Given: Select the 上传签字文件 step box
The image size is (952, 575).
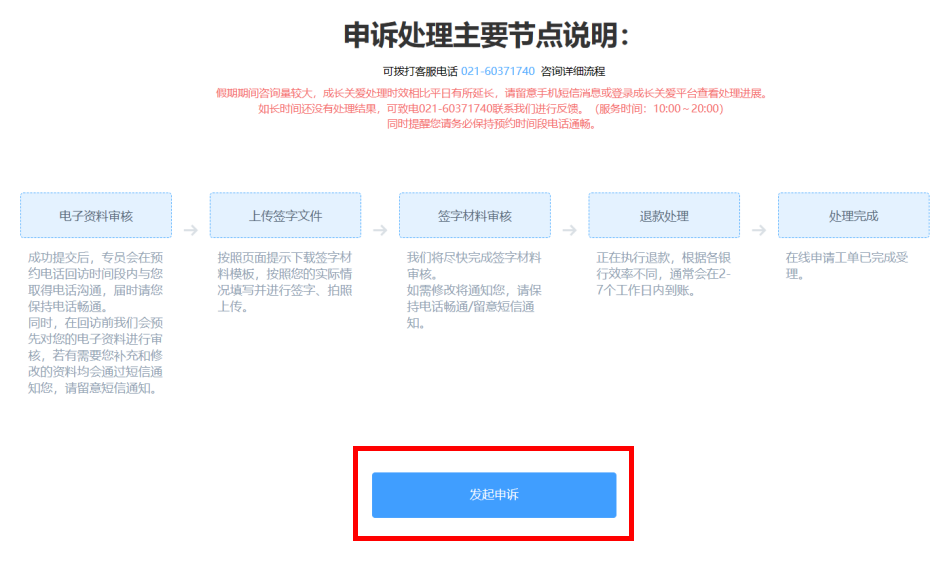Looking at the screenshot, I should coord(285,216).
